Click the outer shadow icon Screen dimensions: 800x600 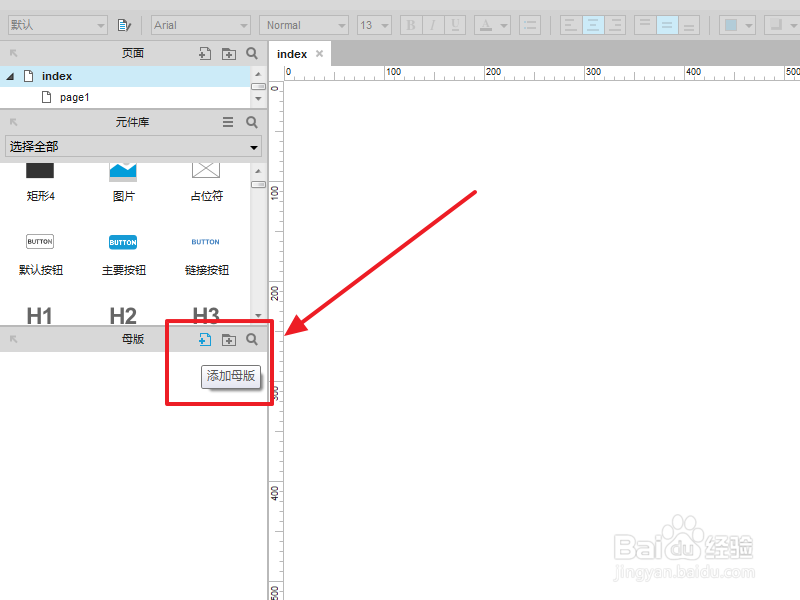coord(776,25)
